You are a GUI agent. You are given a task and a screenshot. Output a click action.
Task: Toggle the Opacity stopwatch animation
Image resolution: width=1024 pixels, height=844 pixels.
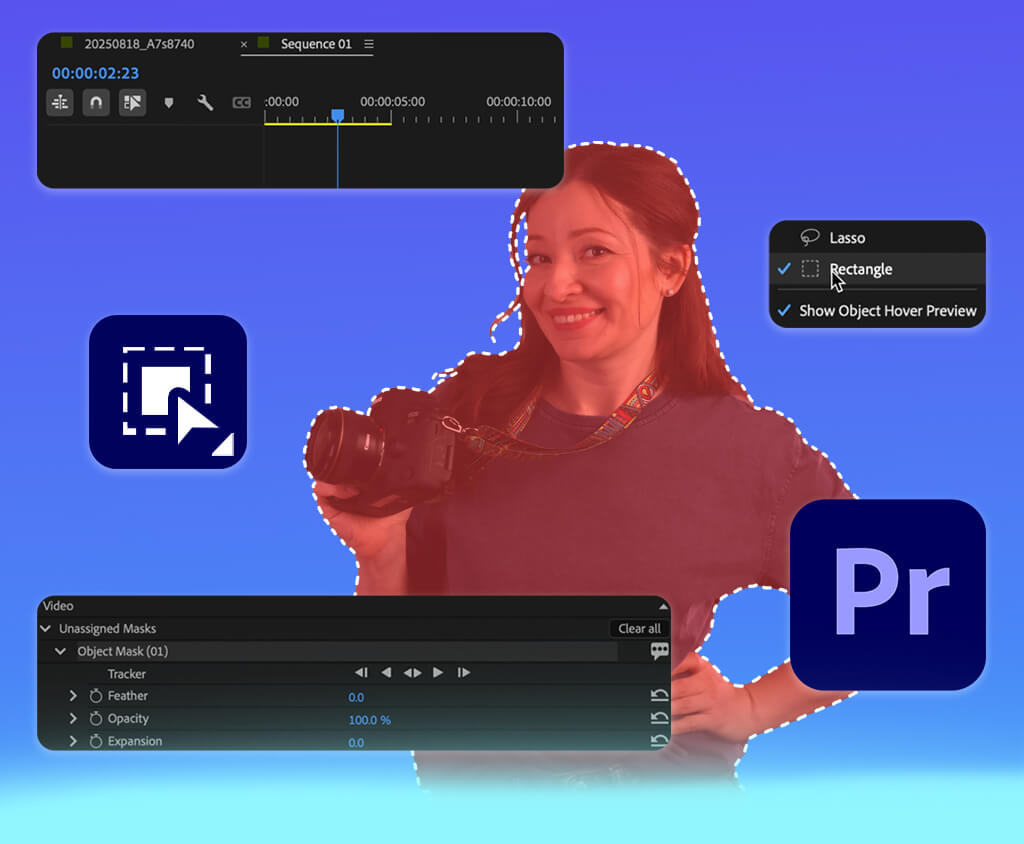tap(96, 719)
